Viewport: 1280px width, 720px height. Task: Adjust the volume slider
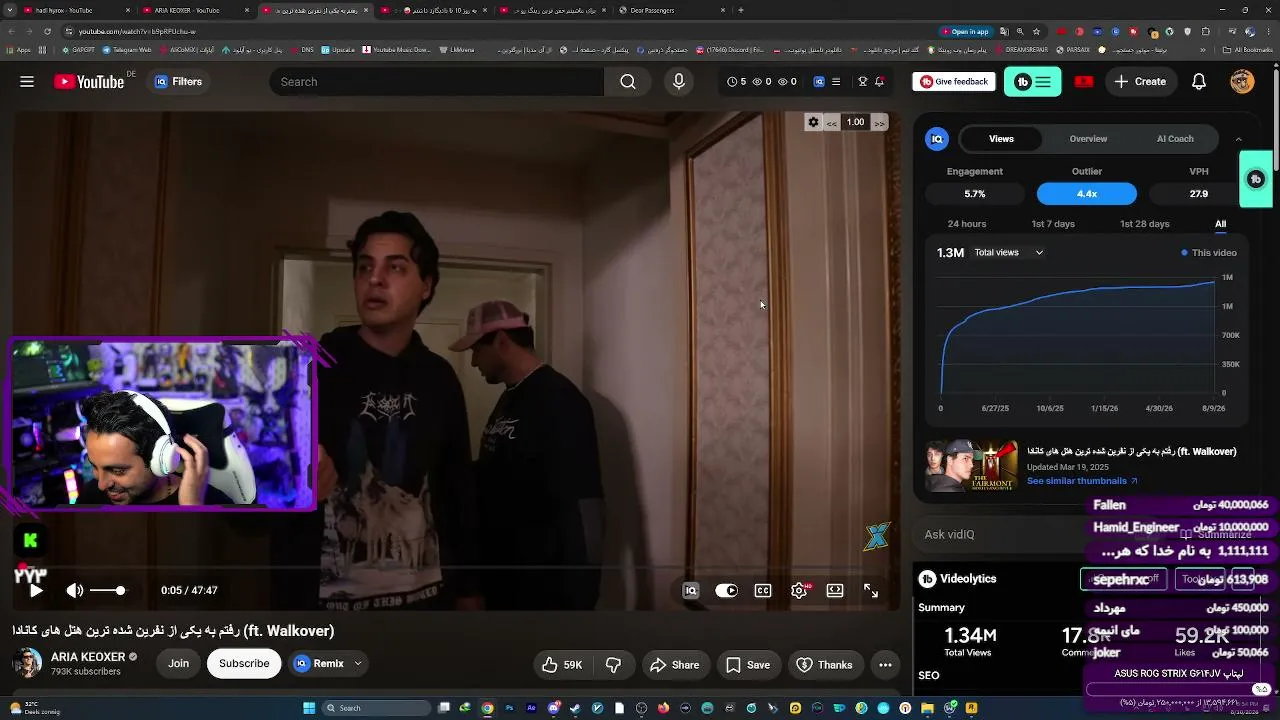point(107,591)
